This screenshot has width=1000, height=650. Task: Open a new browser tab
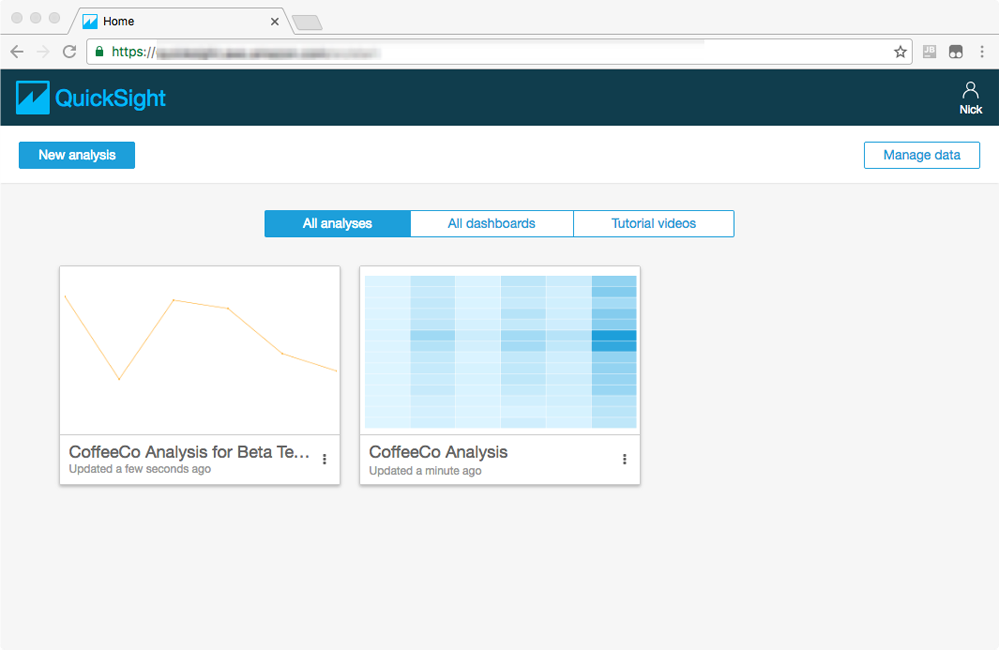[x=307, y=23]
